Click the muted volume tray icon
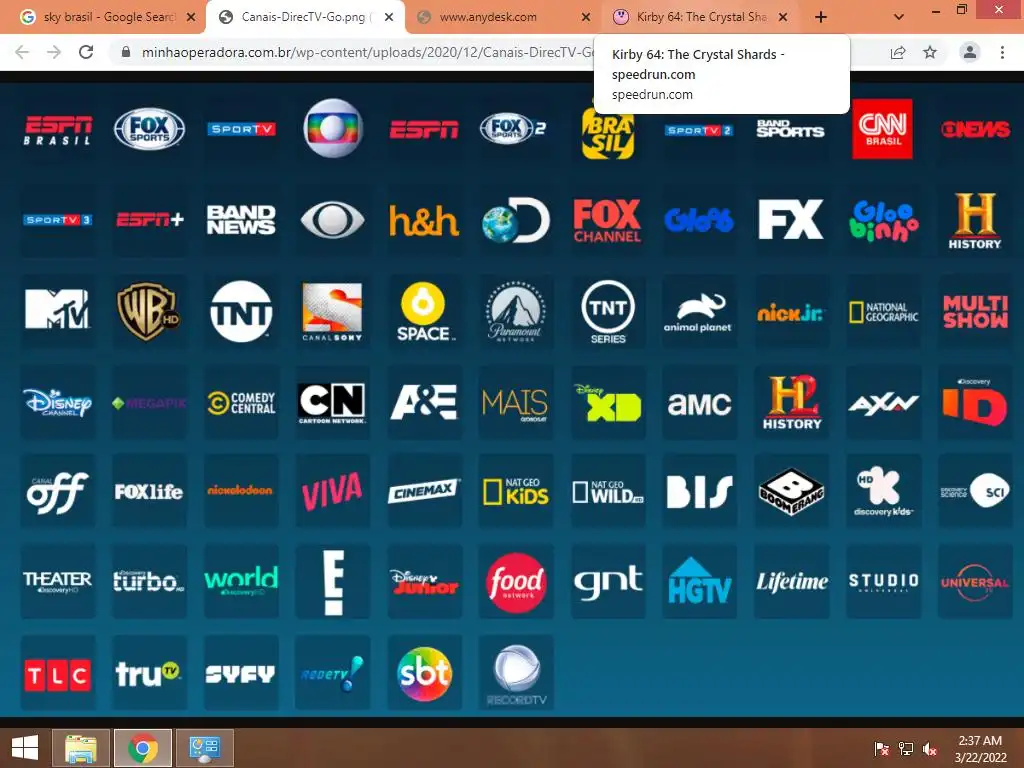The image size is (1024, 768). (x=929, y=749)
